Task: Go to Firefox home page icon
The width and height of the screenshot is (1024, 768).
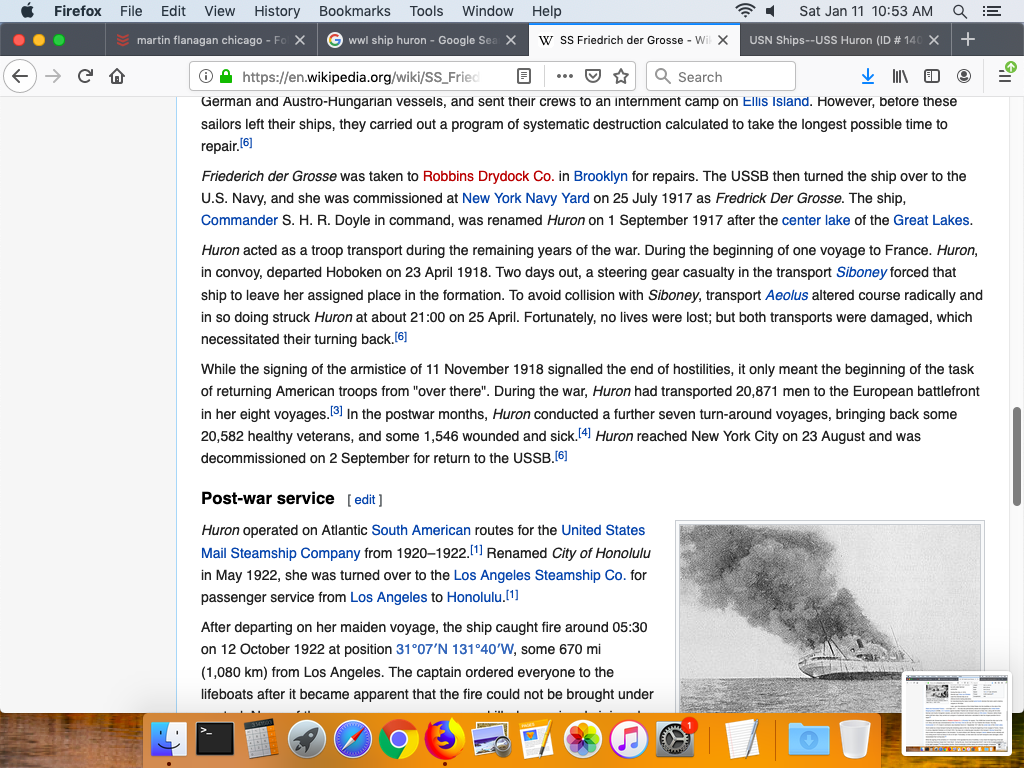Action: (117, 76)
